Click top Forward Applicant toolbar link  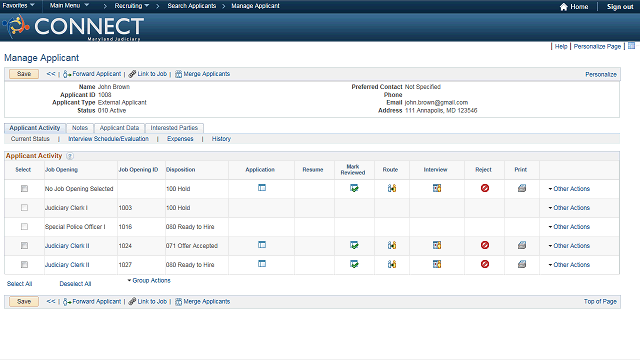click(92, 74)
